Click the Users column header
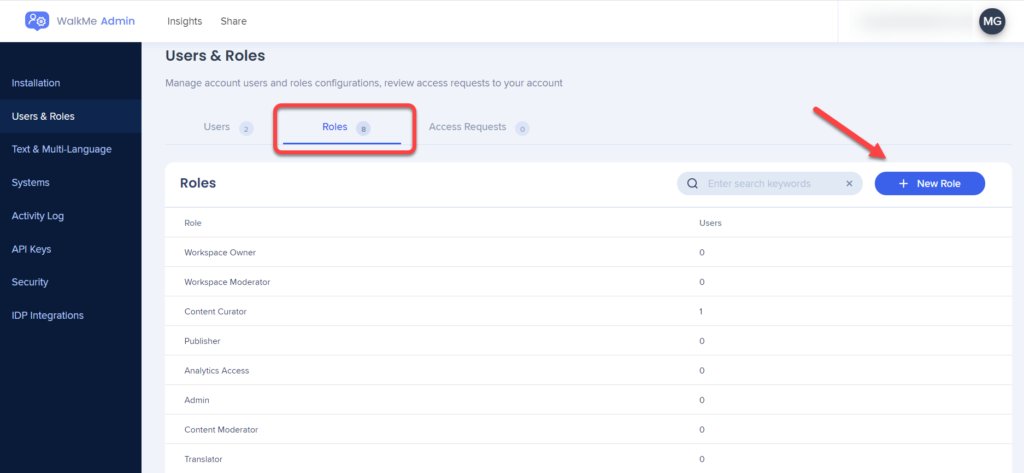 [x=710, y=223]
